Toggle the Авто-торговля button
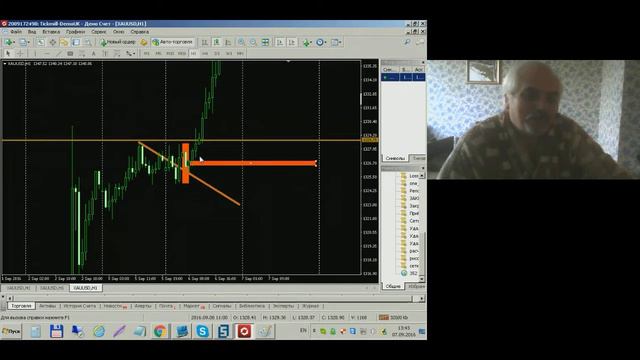This screenshot has height=360, width=640. (x=173, y=42)
